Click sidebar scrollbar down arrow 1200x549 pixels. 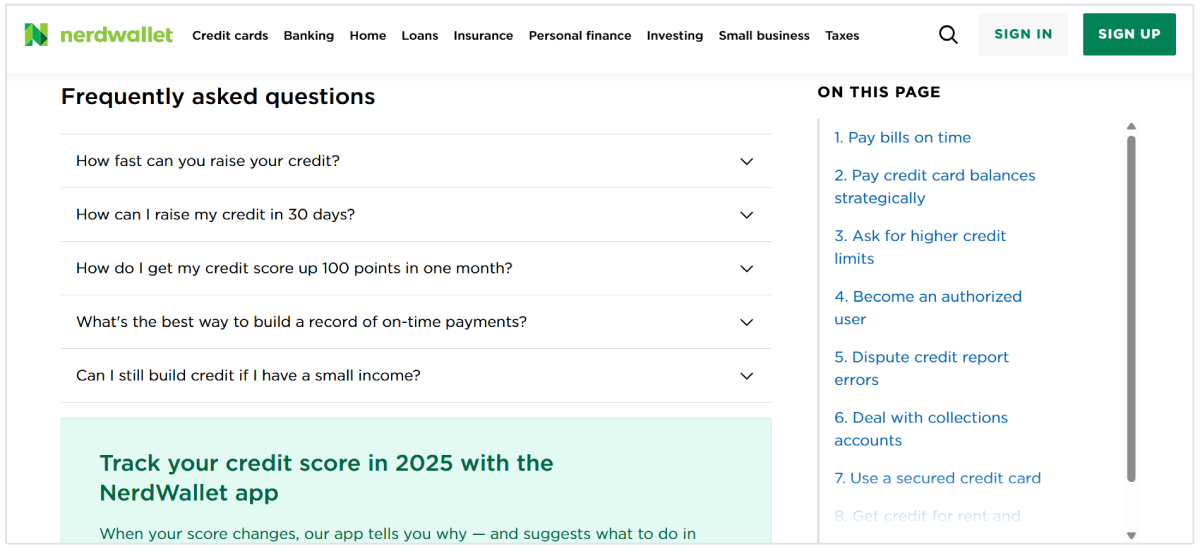(1131, 536)
